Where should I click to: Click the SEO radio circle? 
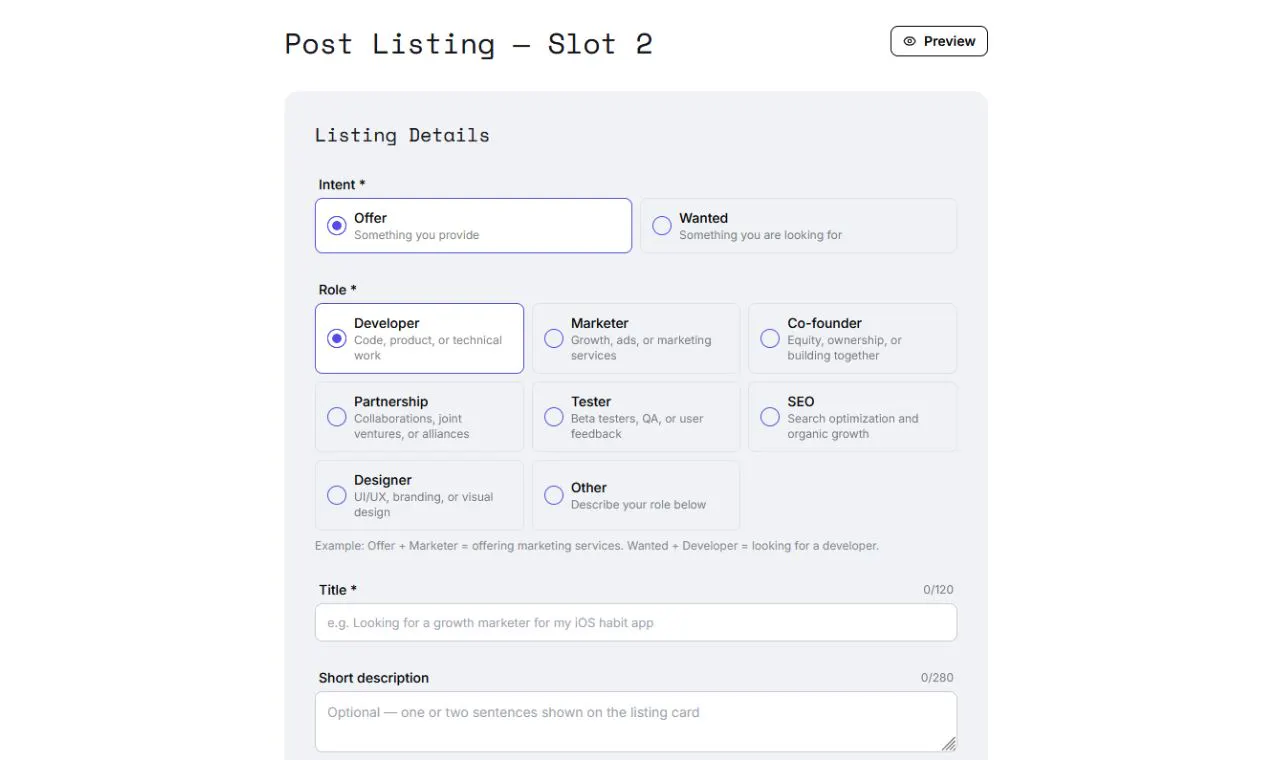click(769, 417)
